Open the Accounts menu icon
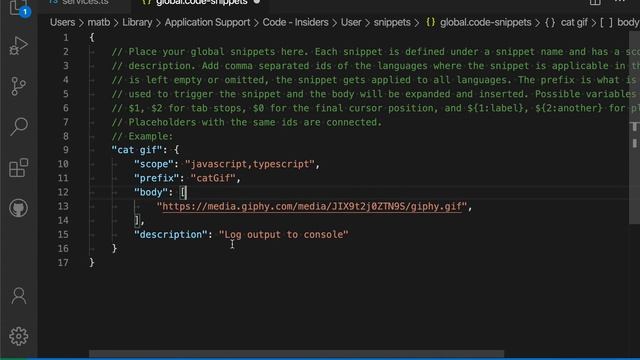This screenshot has width=640, height=360. point(18,296)
